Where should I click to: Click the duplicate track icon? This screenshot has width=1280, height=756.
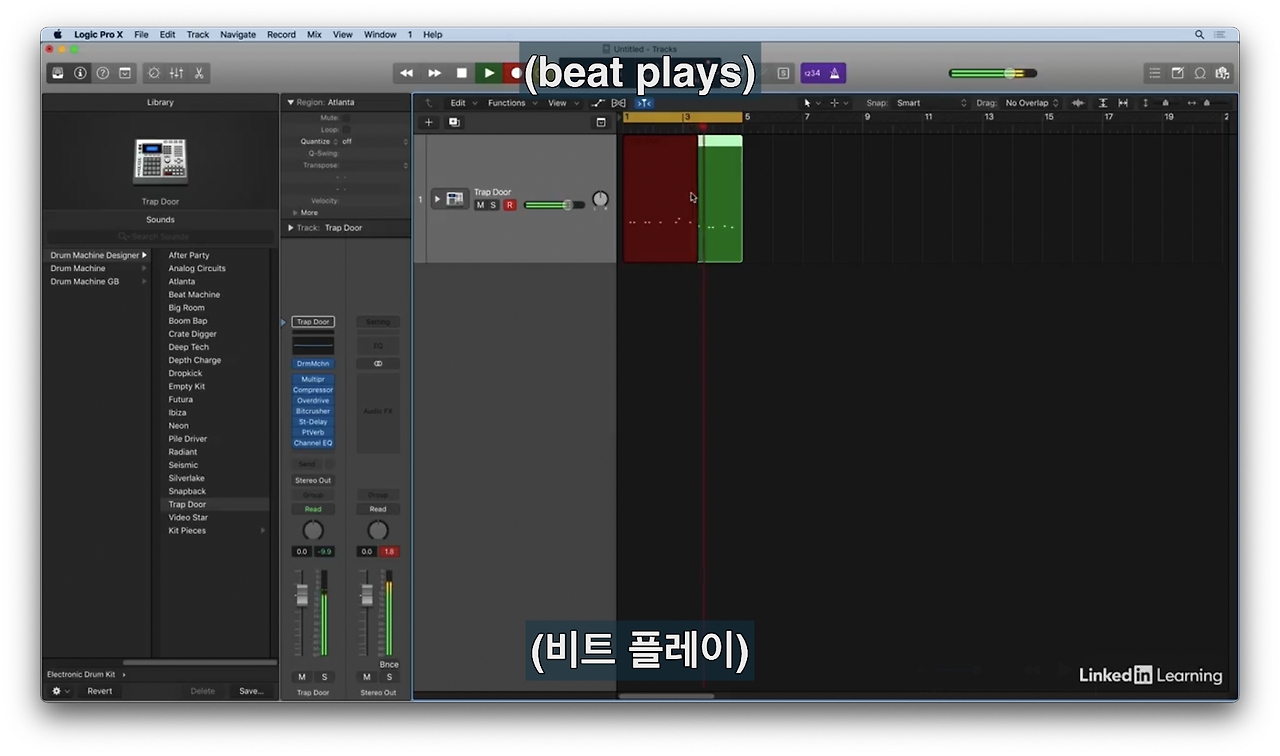(x=454, y=122)
